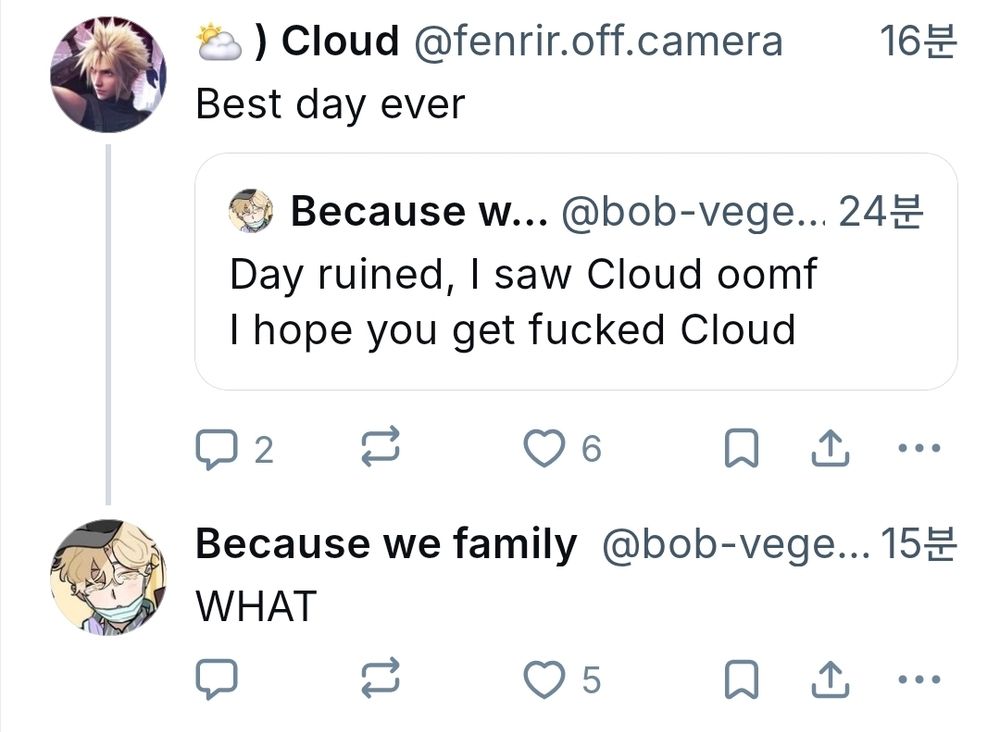Viewport: 1000px width, 732px height.
Task: Open Because we family's avatar on "WHAT" reply
Action: point(108,577)
